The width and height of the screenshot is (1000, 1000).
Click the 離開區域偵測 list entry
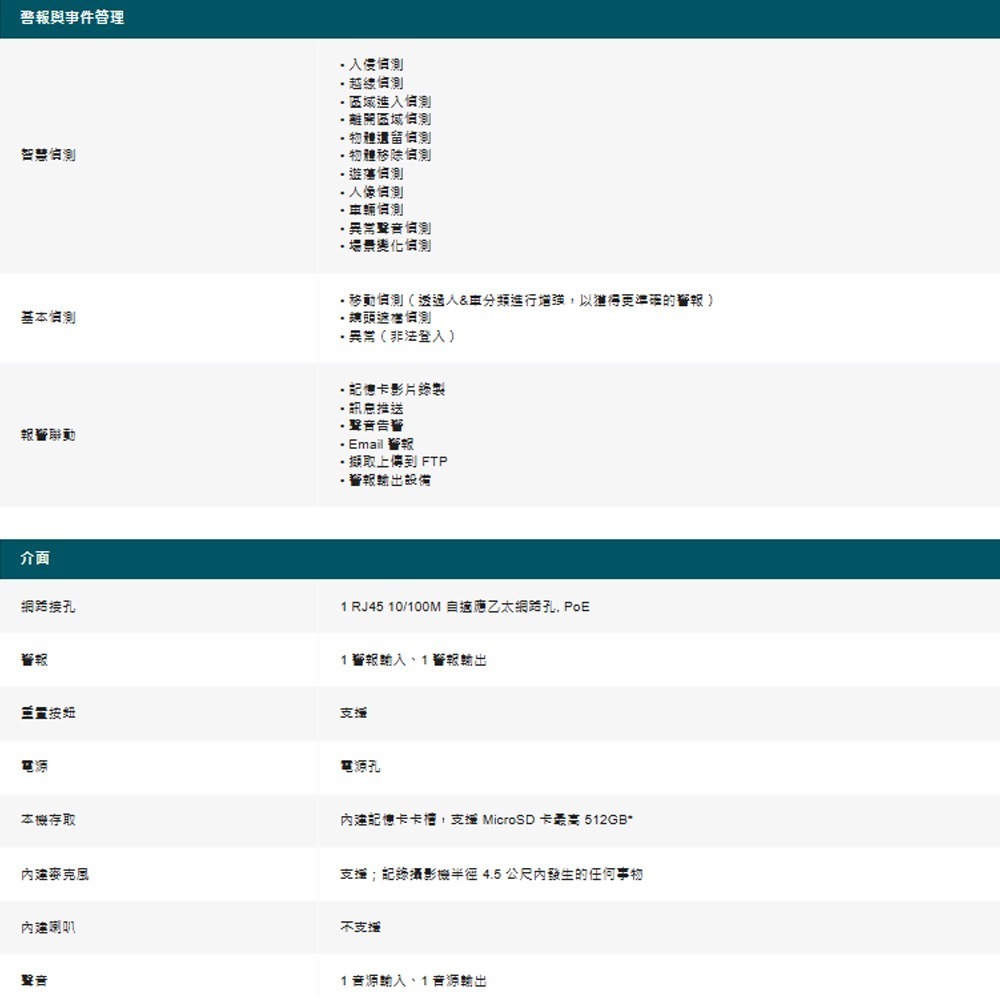390,119
